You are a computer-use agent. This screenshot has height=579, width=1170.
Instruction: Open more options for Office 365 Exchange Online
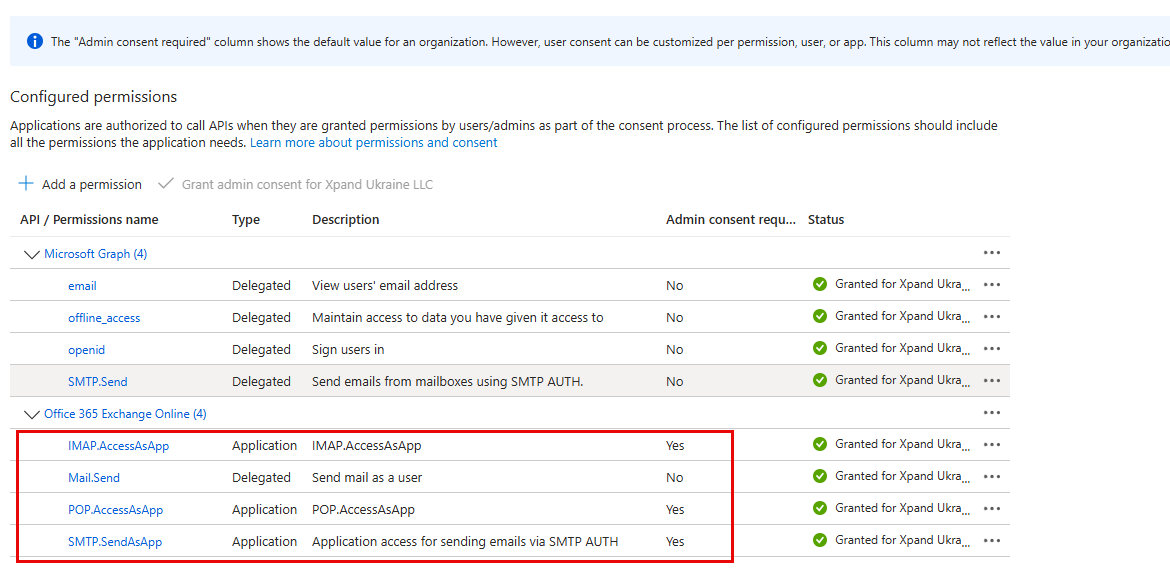[x=991, y=413]
